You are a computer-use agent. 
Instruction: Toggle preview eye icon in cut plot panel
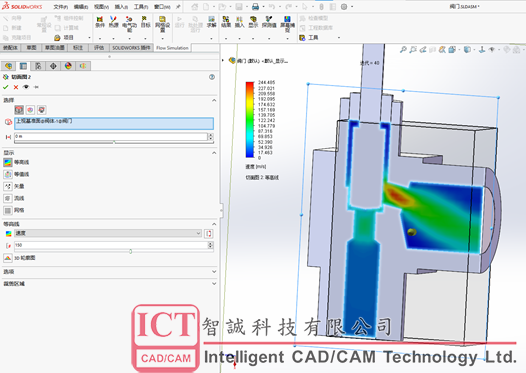tap(26, 87)
